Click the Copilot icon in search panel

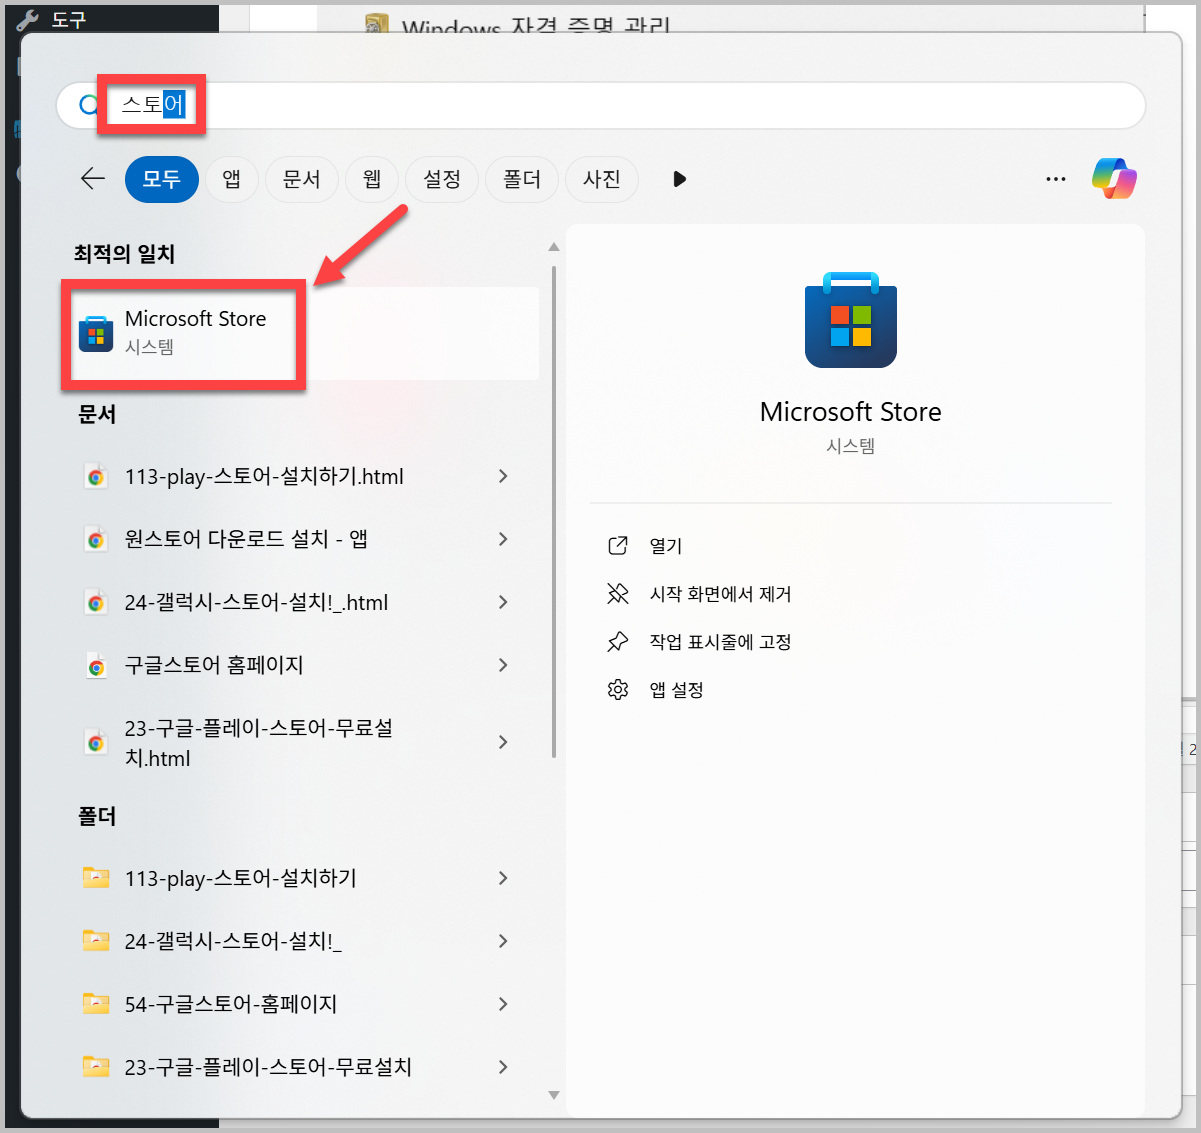pyautogui.click(x=1114, y=179)
